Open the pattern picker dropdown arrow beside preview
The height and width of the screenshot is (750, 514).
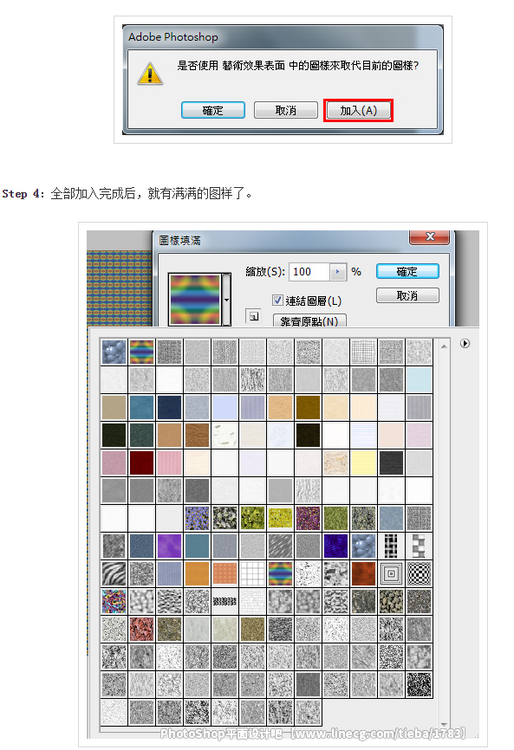pyautogui.click(x=227, y=300)
